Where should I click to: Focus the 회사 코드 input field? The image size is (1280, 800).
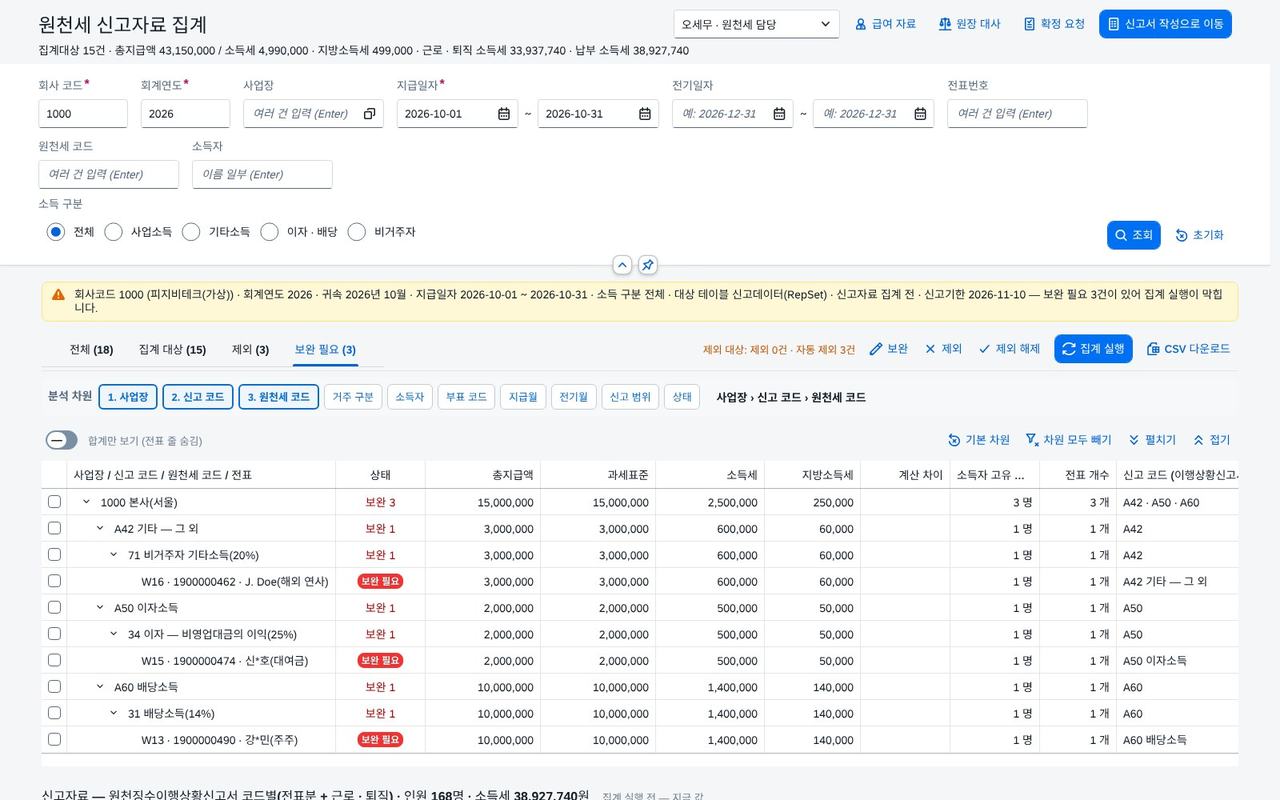click(x=83, y=114)
